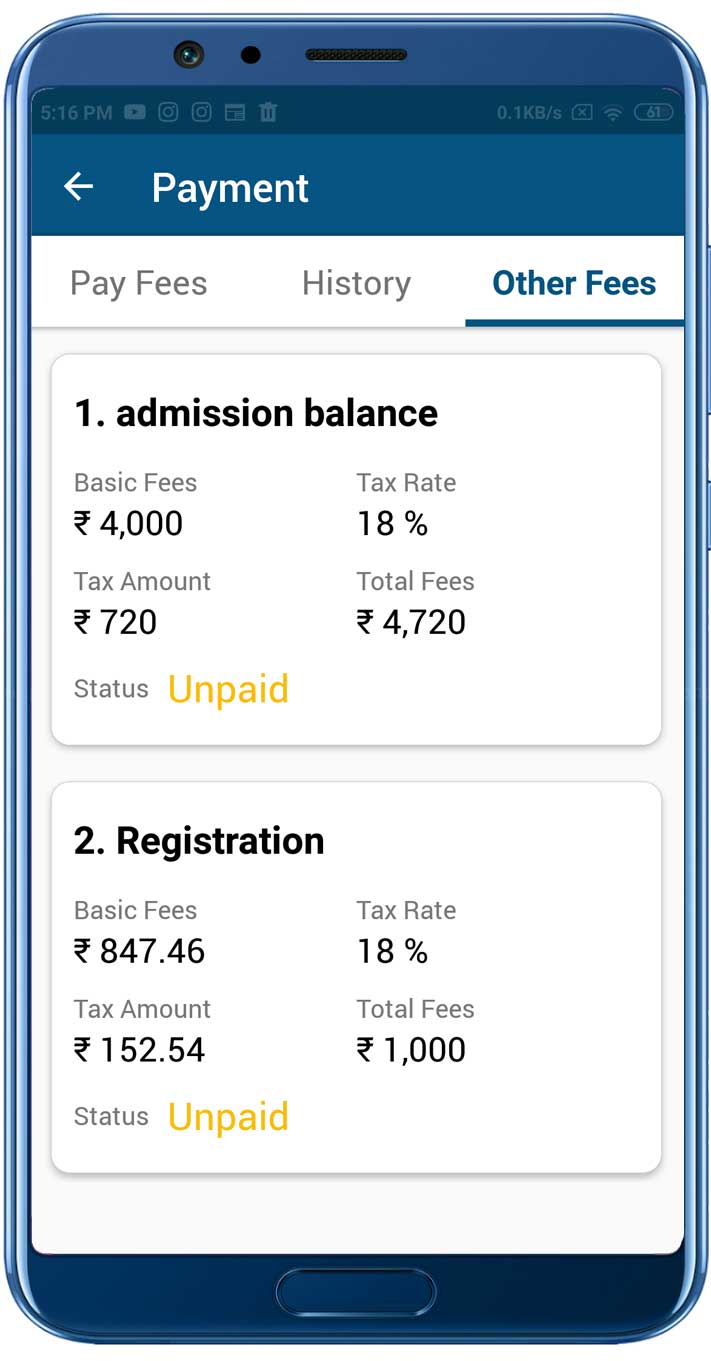Tap the Wi-Fi indicator icon
Image resolution: width=711 pixels, height=1361 pixels.
[x=611, y=112]
